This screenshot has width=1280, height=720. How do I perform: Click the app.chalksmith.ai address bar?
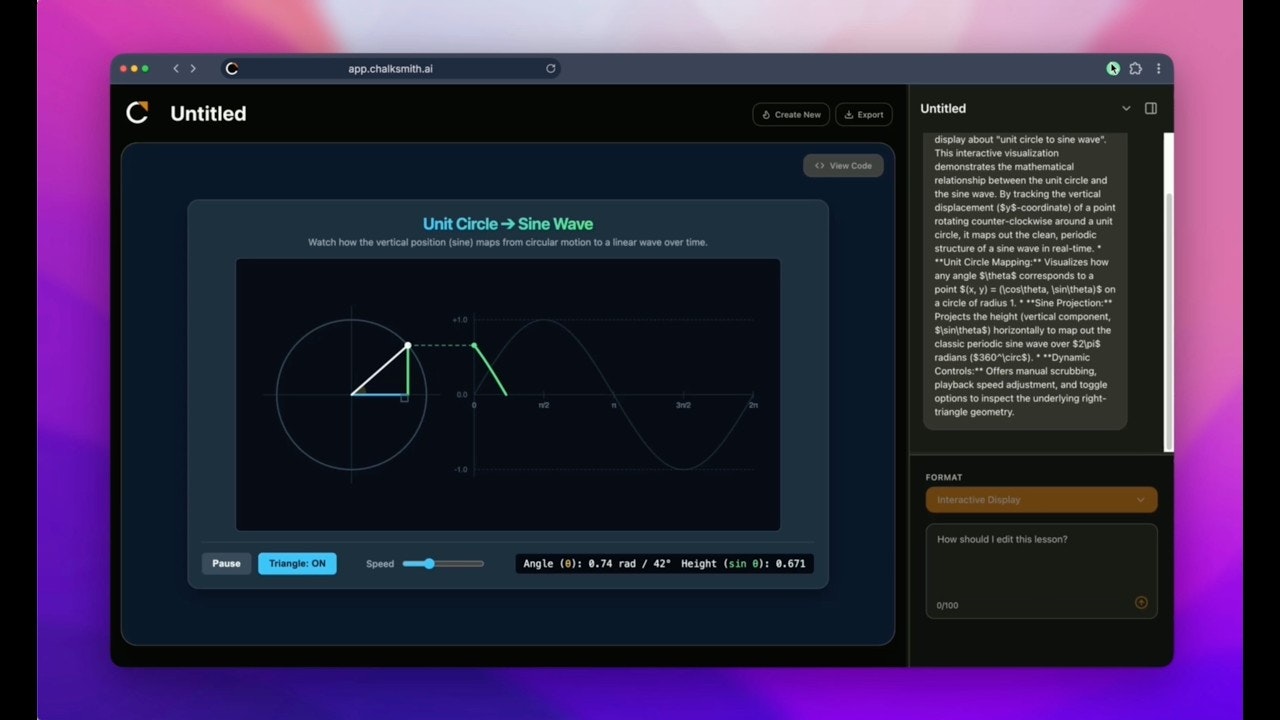pyautogui.click(x=390, y=69)
